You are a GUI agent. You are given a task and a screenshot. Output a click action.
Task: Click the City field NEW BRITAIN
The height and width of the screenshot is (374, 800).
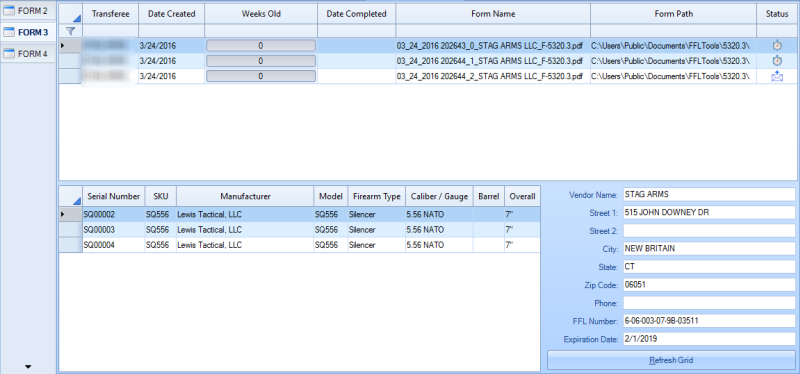709,249
